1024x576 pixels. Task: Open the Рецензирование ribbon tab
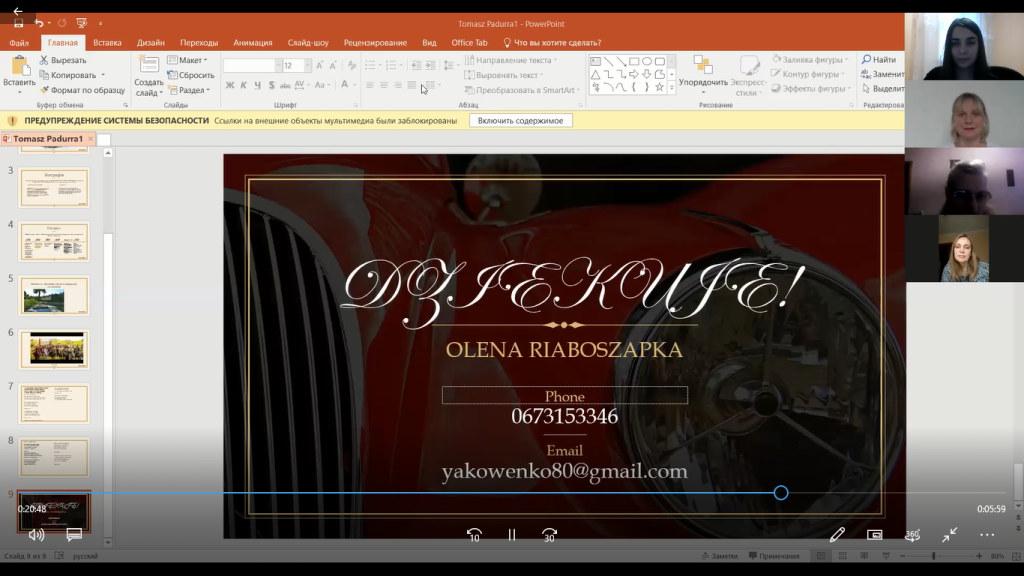376,42
